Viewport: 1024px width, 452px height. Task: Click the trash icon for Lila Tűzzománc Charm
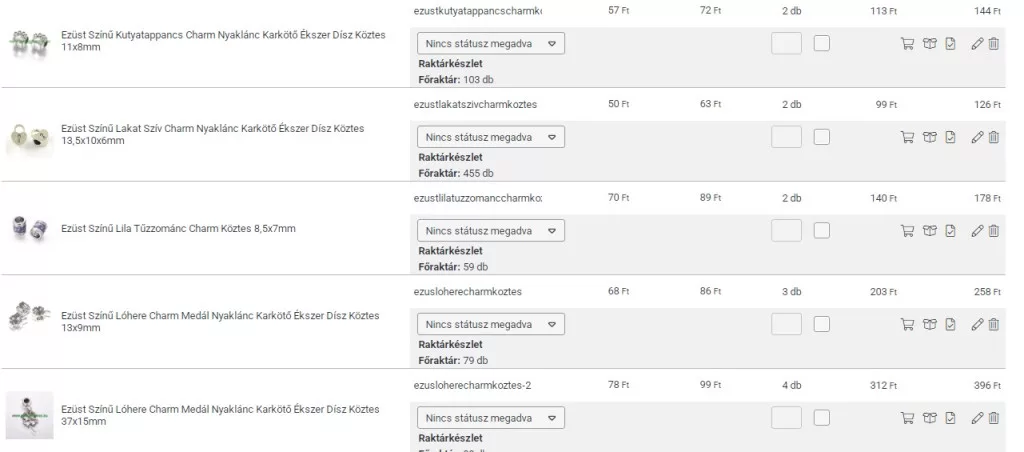993,231
